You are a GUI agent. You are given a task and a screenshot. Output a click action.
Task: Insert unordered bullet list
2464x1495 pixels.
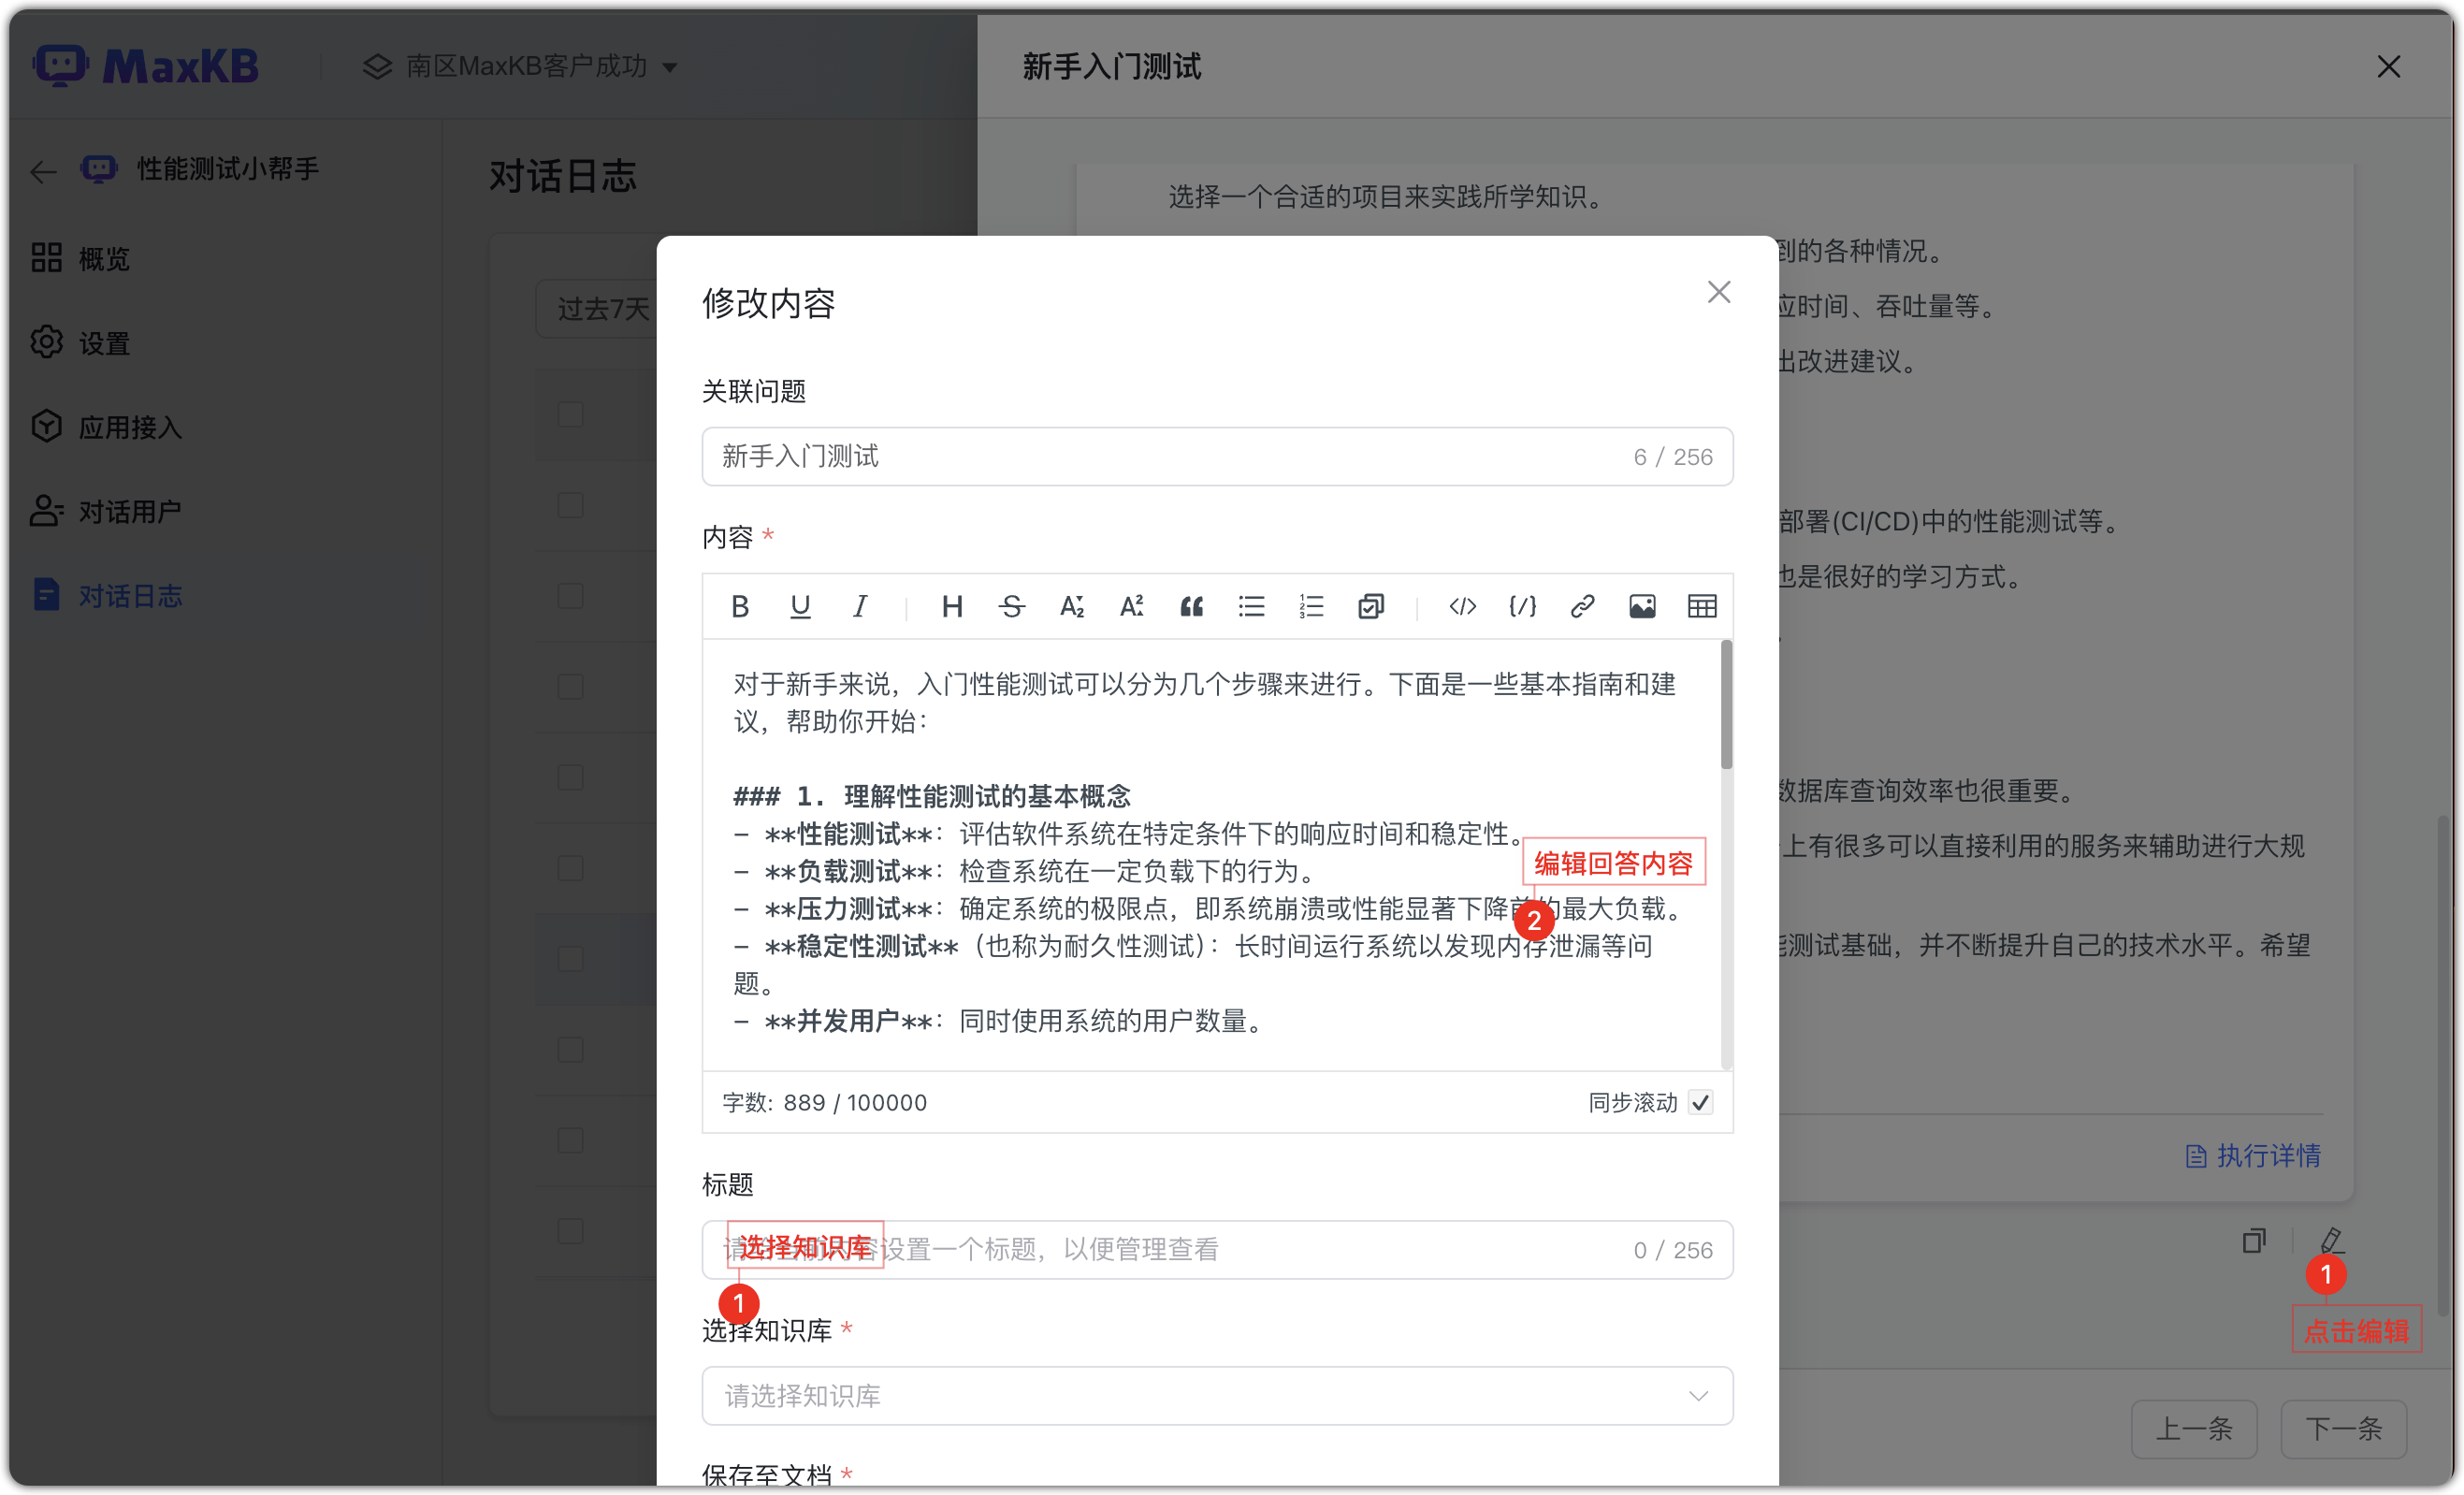pyautogui.click(x=1252, y=606)
